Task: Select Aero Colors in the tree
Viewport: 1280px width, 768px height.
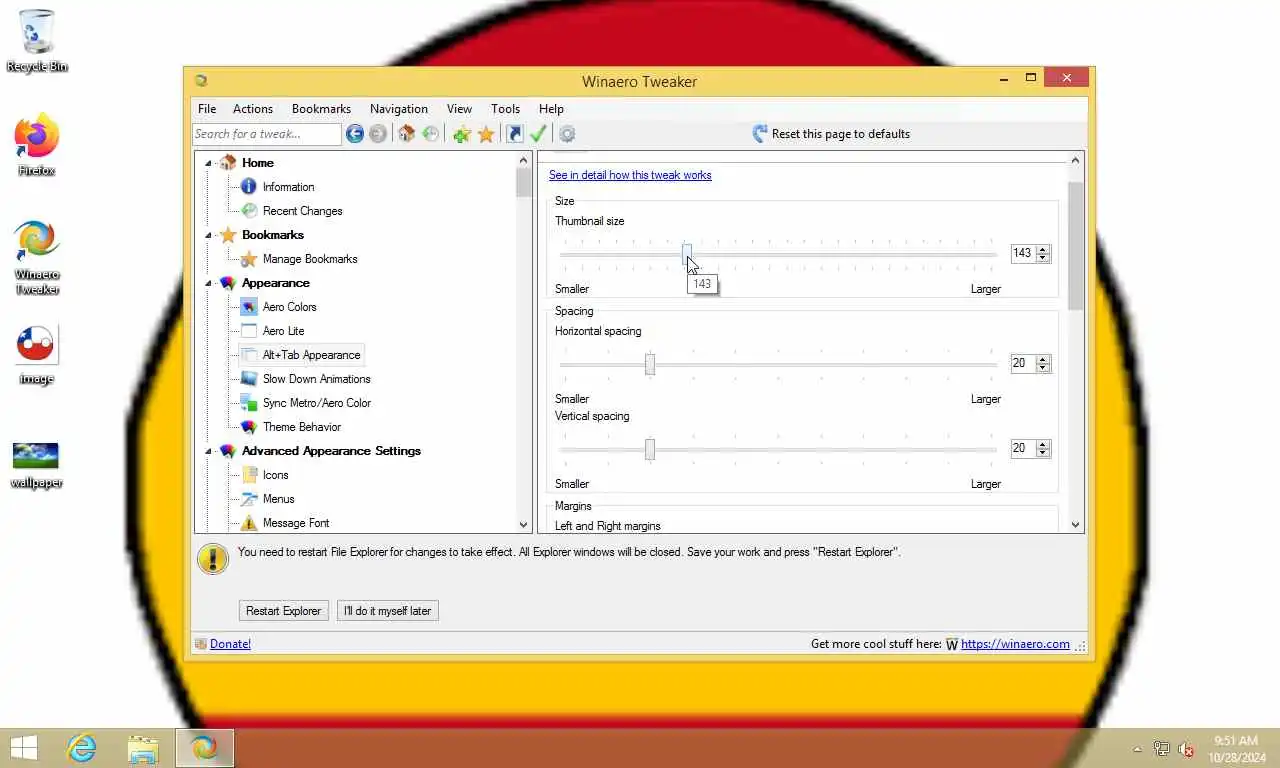Action: tap(289, 307)
